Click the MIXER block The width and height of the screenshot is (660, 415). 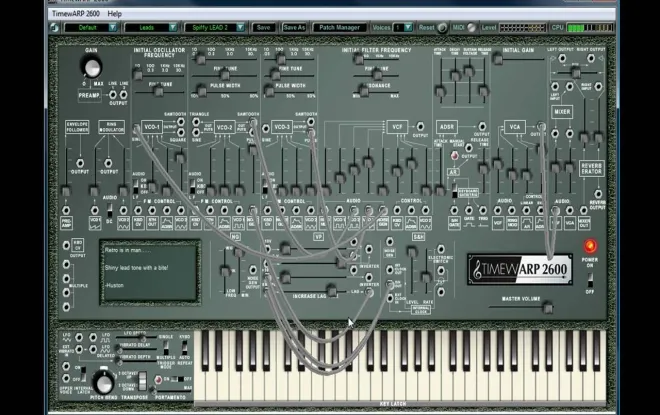tap(562, 112)
